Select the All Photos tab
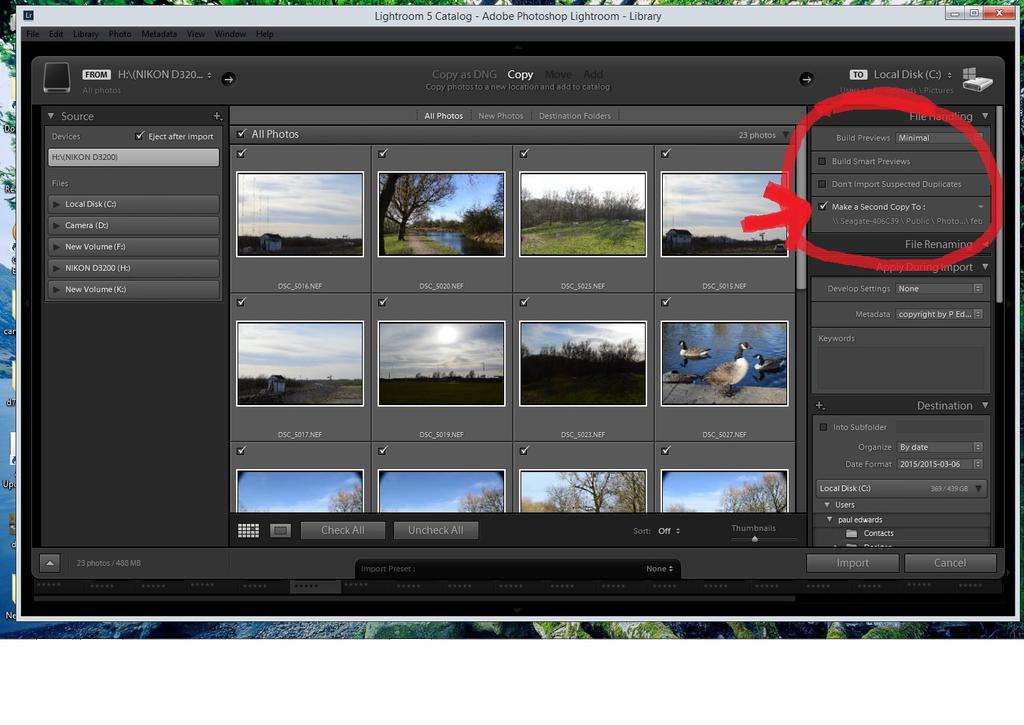The image size is (1024, 725). pos(443,116)
